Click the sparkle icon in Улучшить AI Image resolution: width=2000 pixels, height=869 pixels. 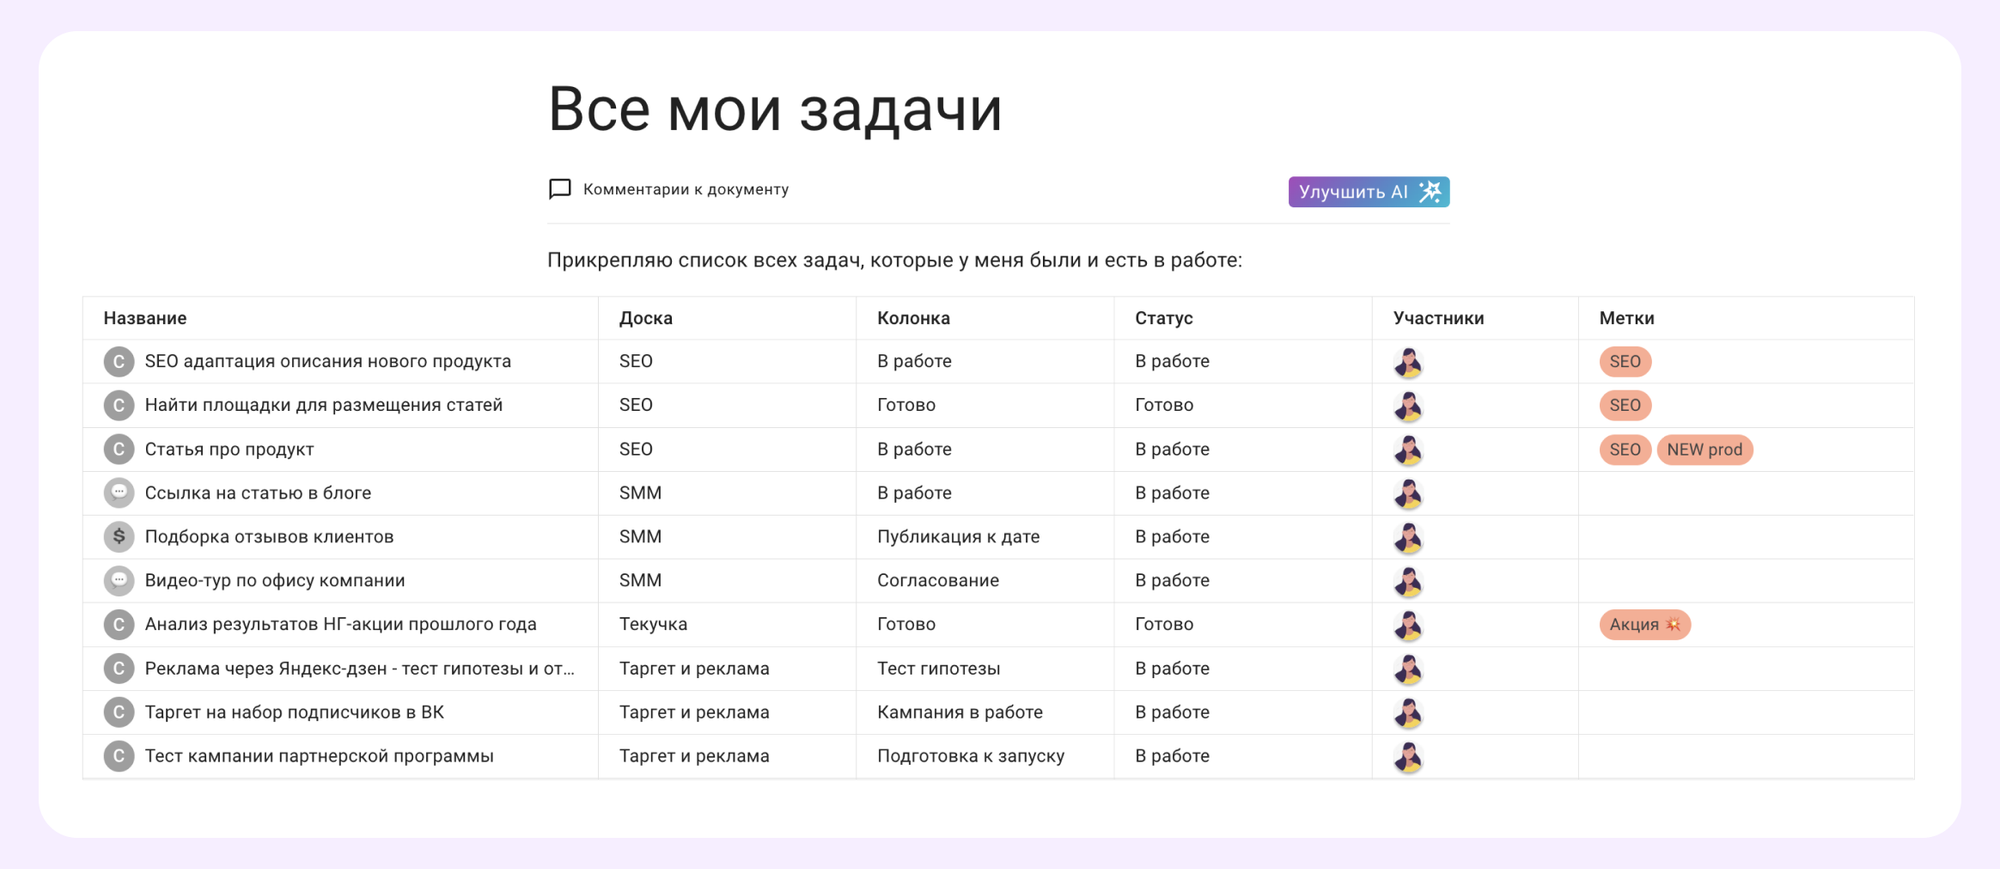pyautogui.click(x=1431, y=191)
